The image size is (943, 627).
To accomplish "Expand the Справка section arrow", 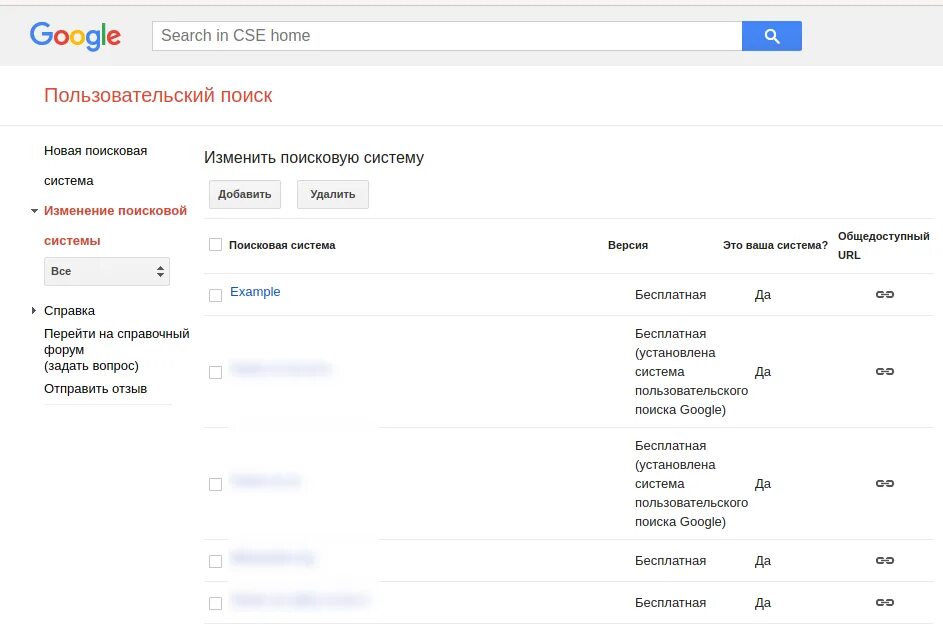I will point(35,311).
